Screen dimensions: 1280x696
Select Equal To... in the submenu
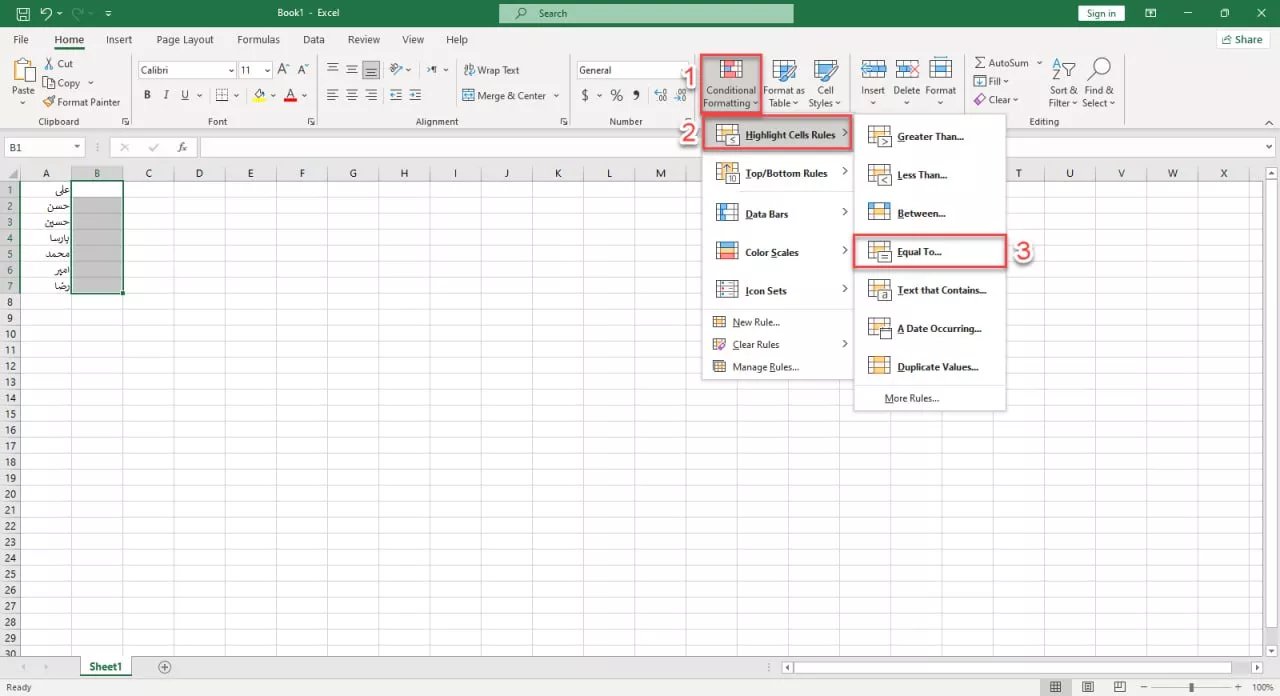point(929,252)
